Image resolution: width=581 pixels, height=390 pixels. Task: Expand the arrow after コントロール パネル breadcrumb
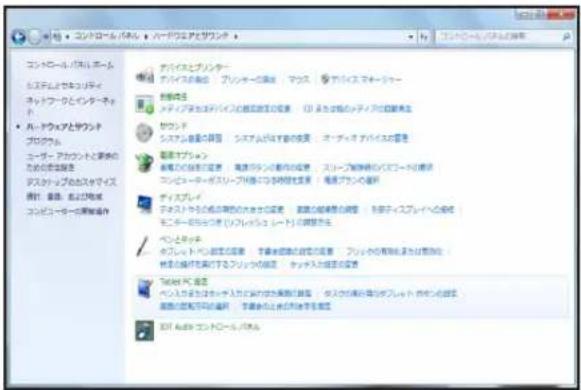(x=146, y=37)
